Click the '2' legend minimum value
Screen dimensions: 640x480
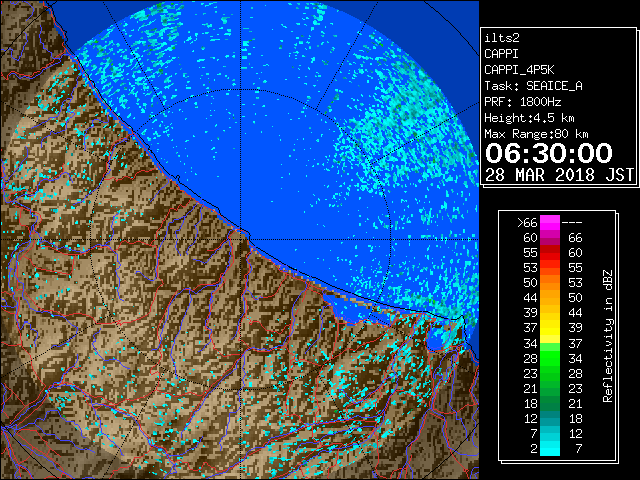click(534, 449)
